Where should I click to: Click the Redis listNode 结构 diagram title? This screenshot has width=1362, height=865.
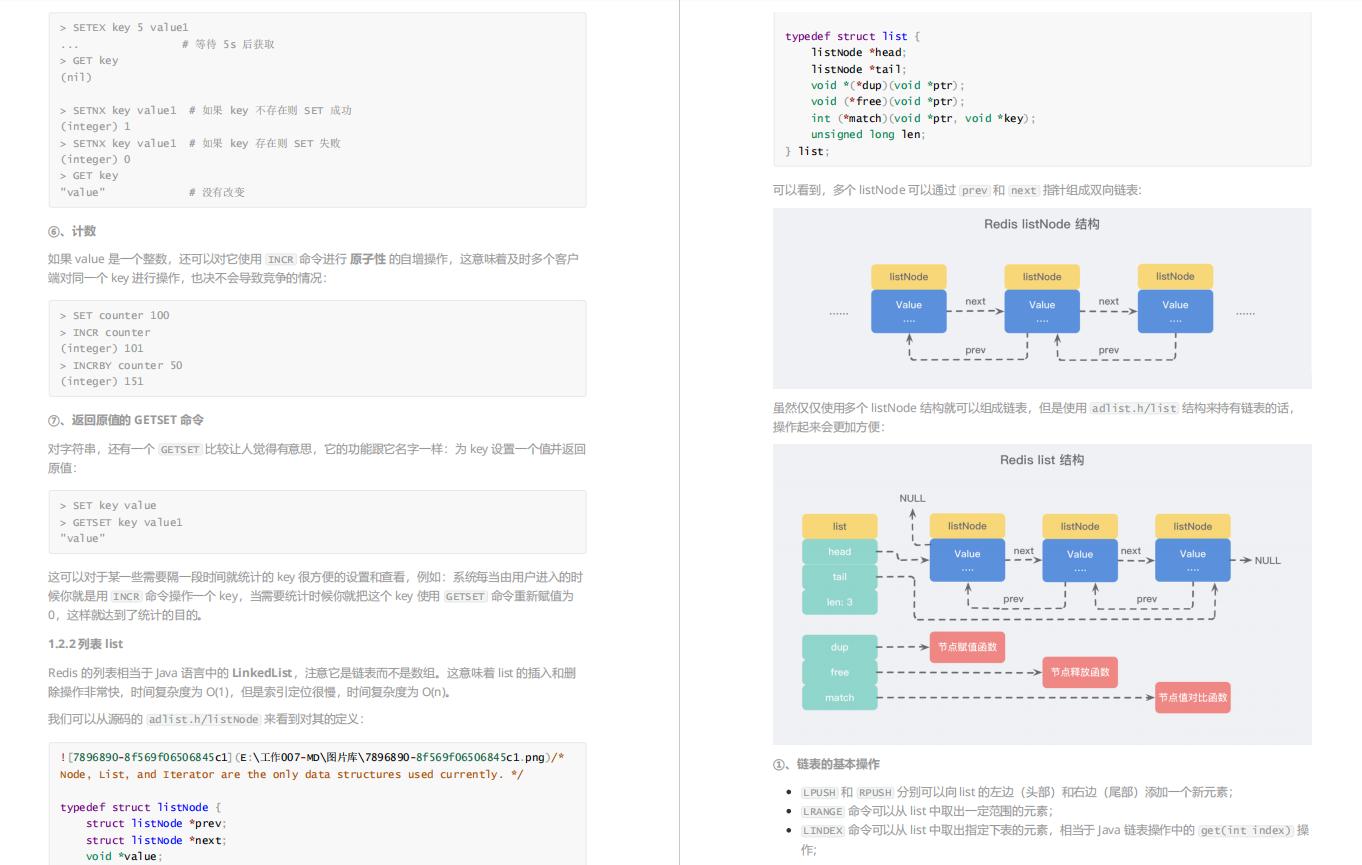(x=1041, y=224)
